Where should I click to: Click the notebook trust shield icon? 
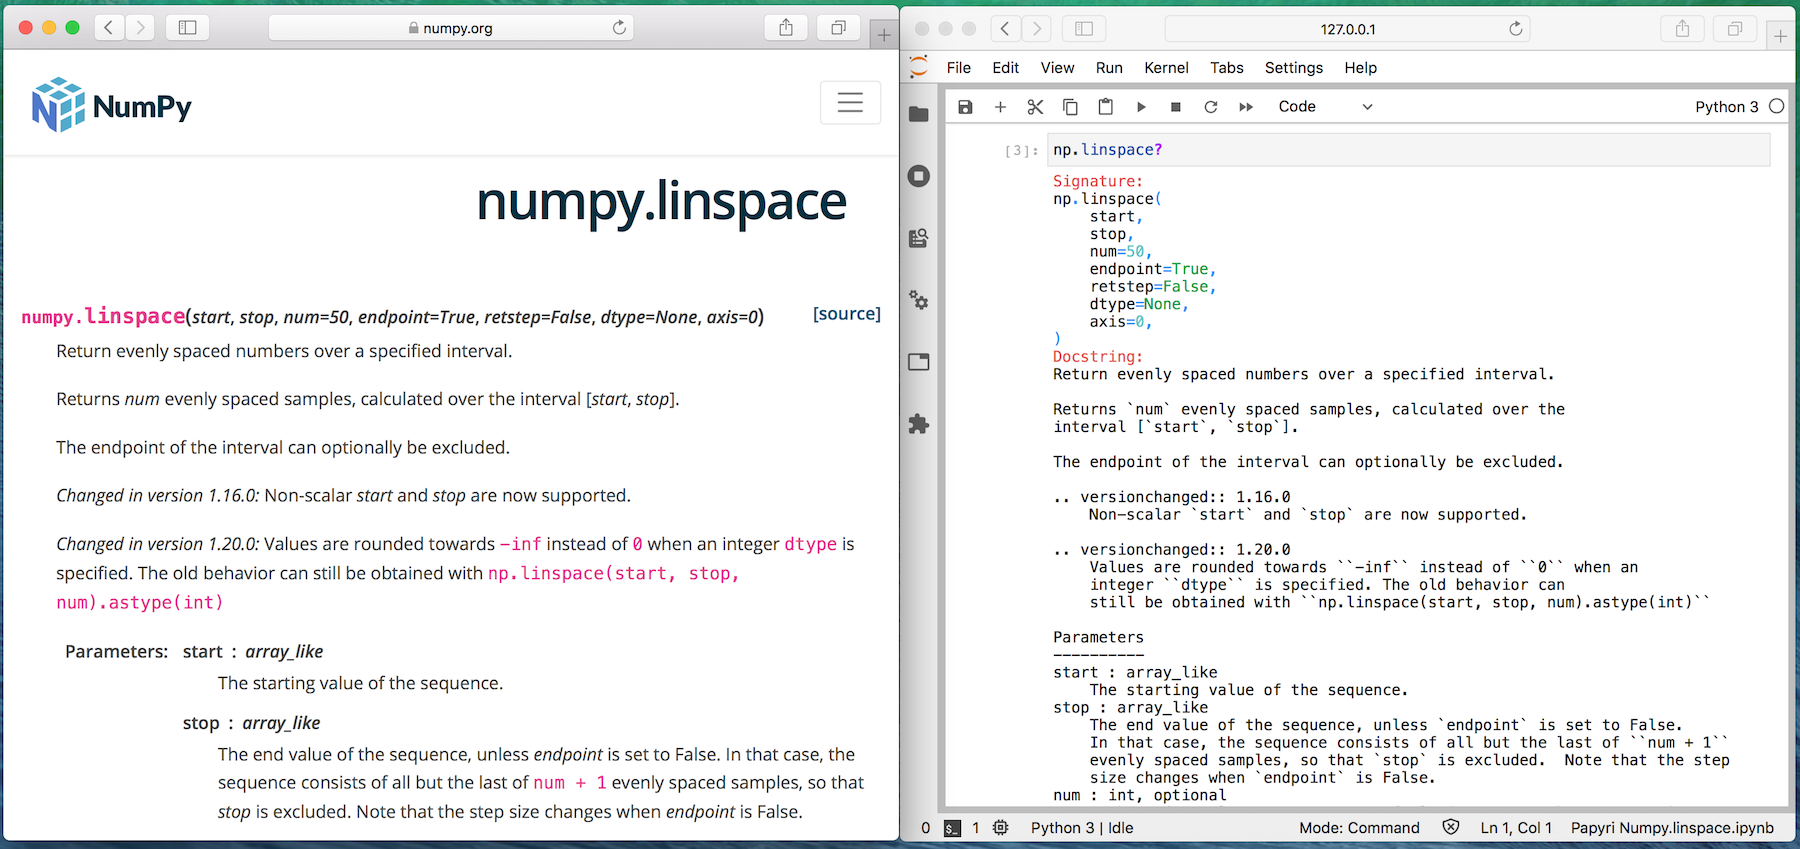[x=1451, y=827]
